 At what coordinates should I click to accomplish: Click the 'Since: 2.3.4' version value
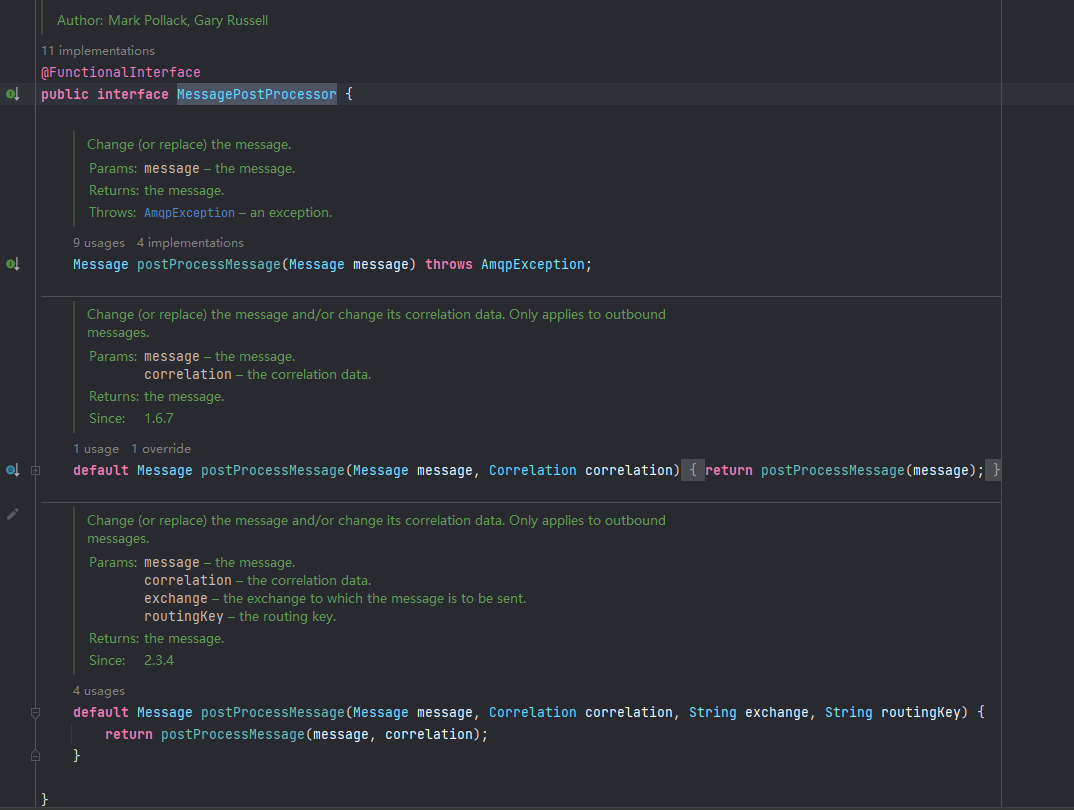coord(159,661)
